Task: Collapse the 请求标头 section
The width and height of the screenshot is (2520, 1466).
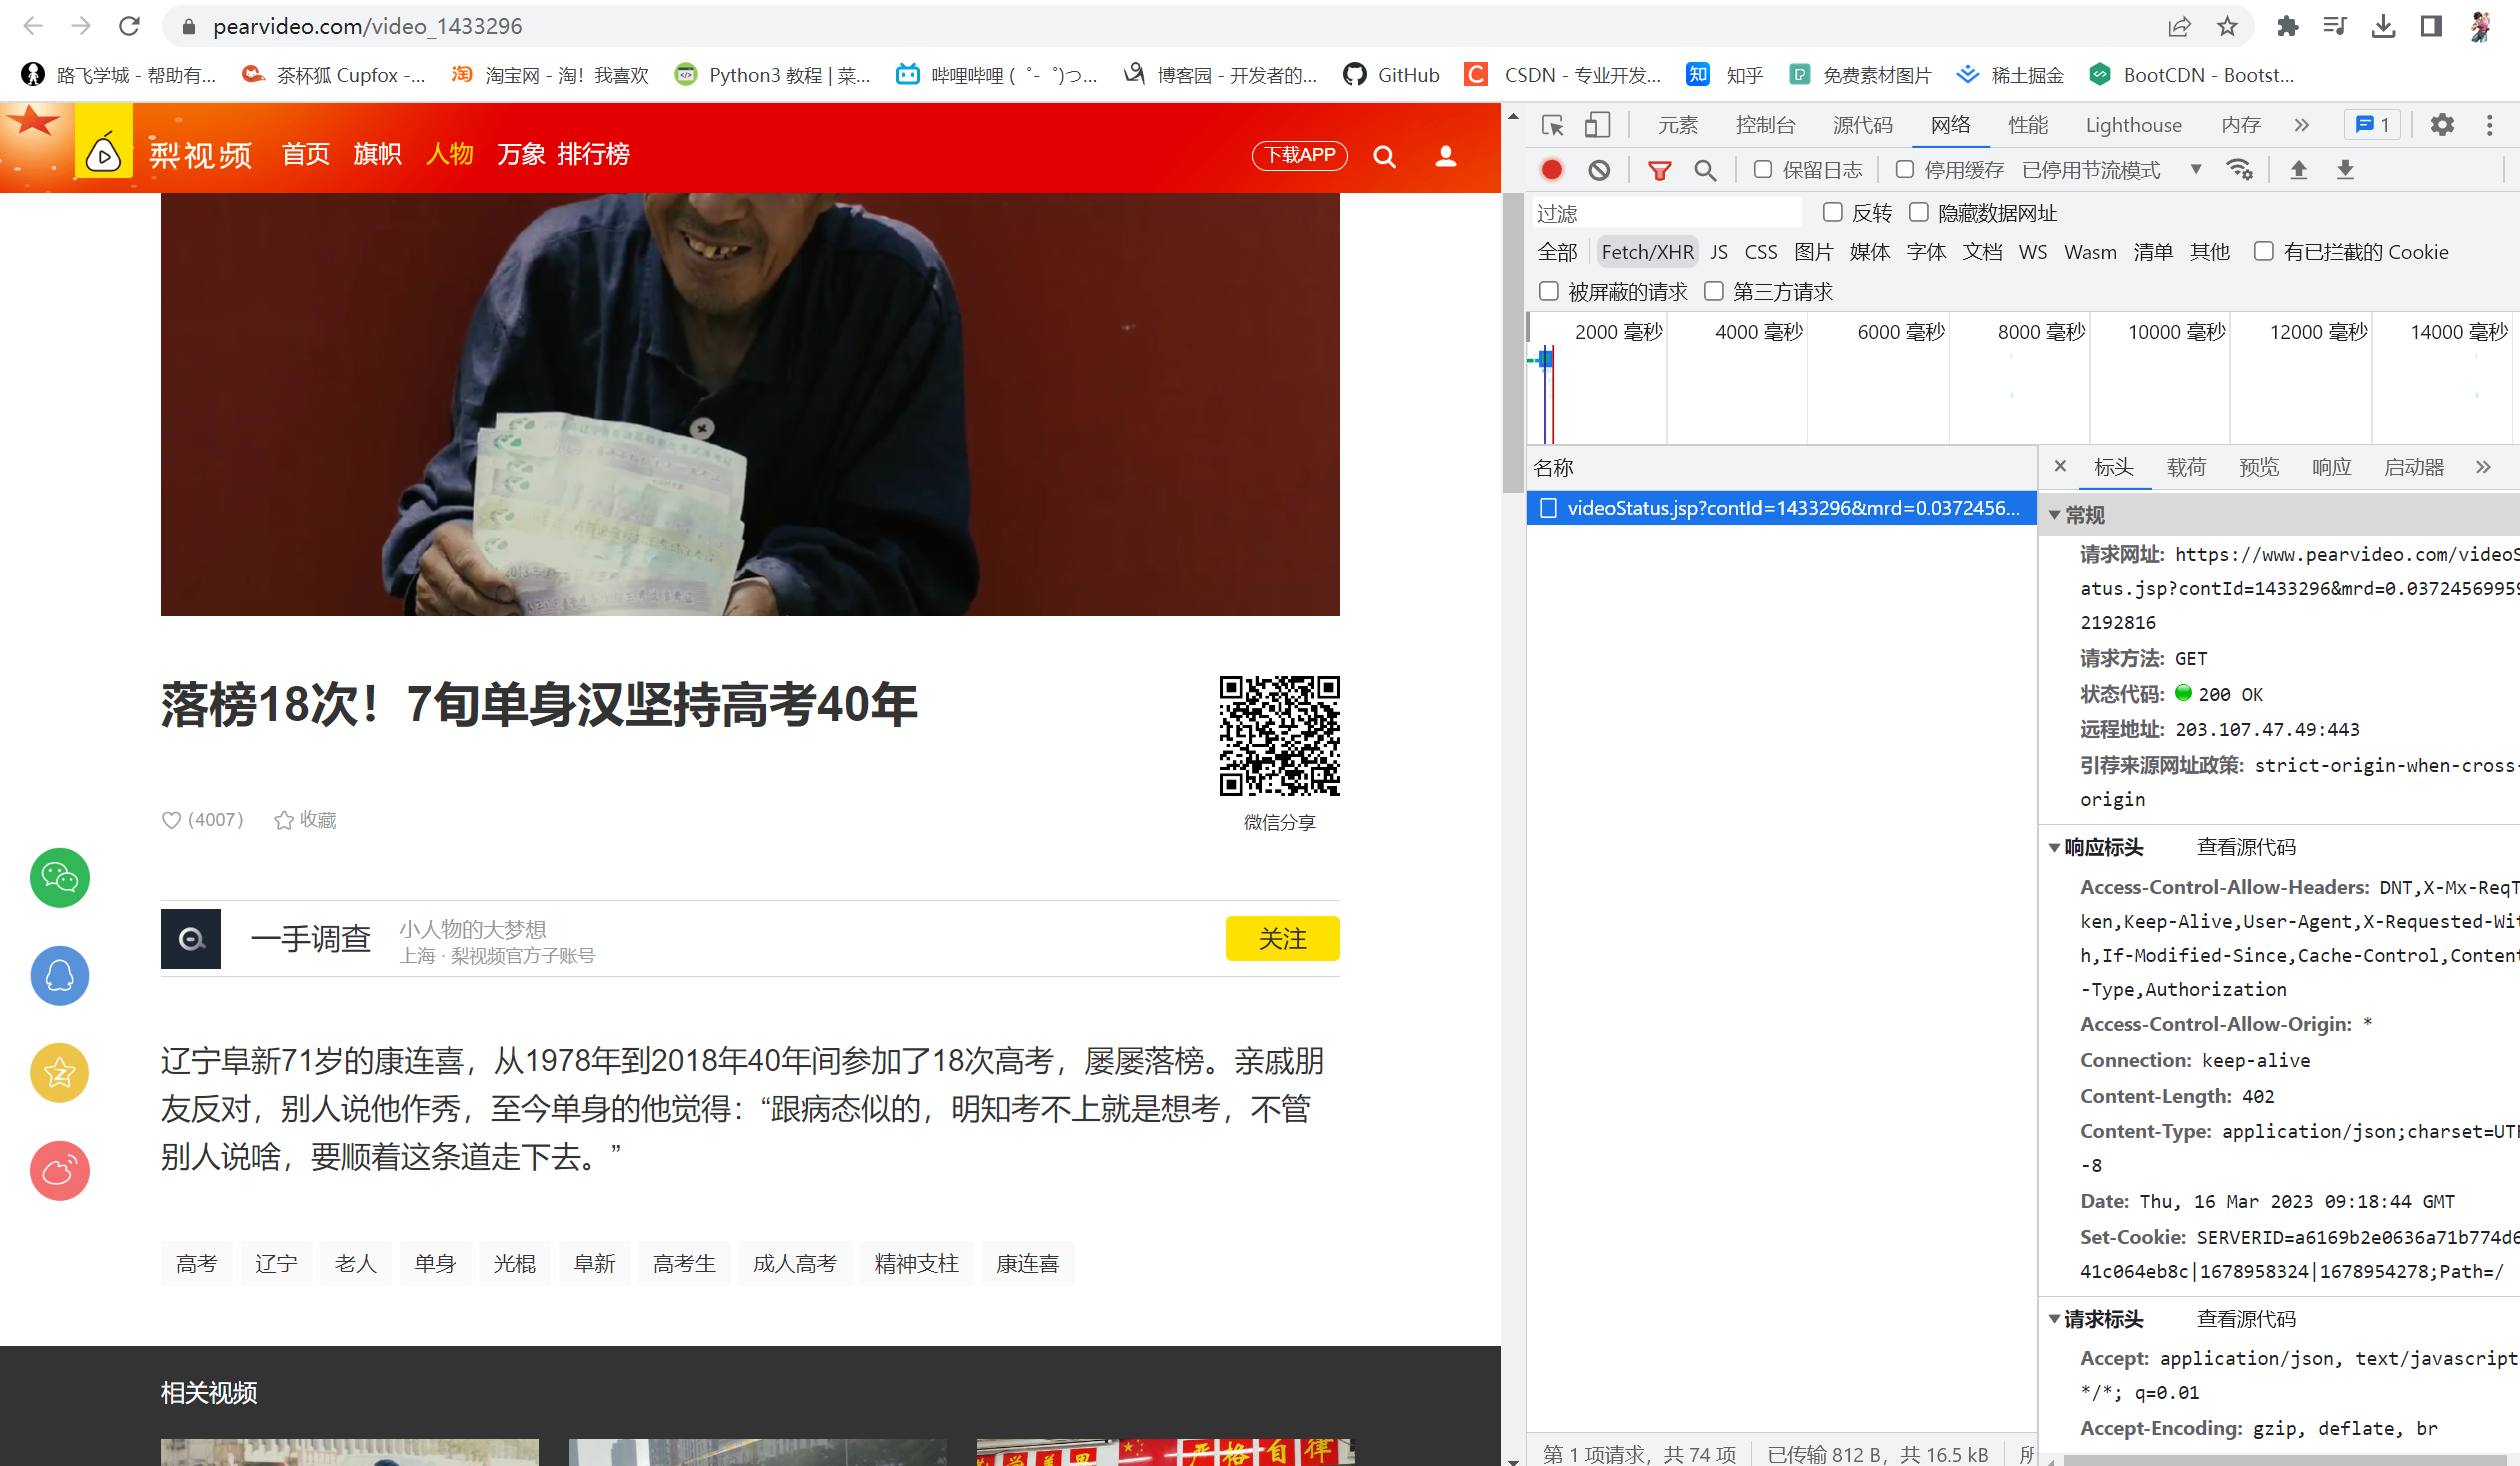Action: (2055, 1320)
